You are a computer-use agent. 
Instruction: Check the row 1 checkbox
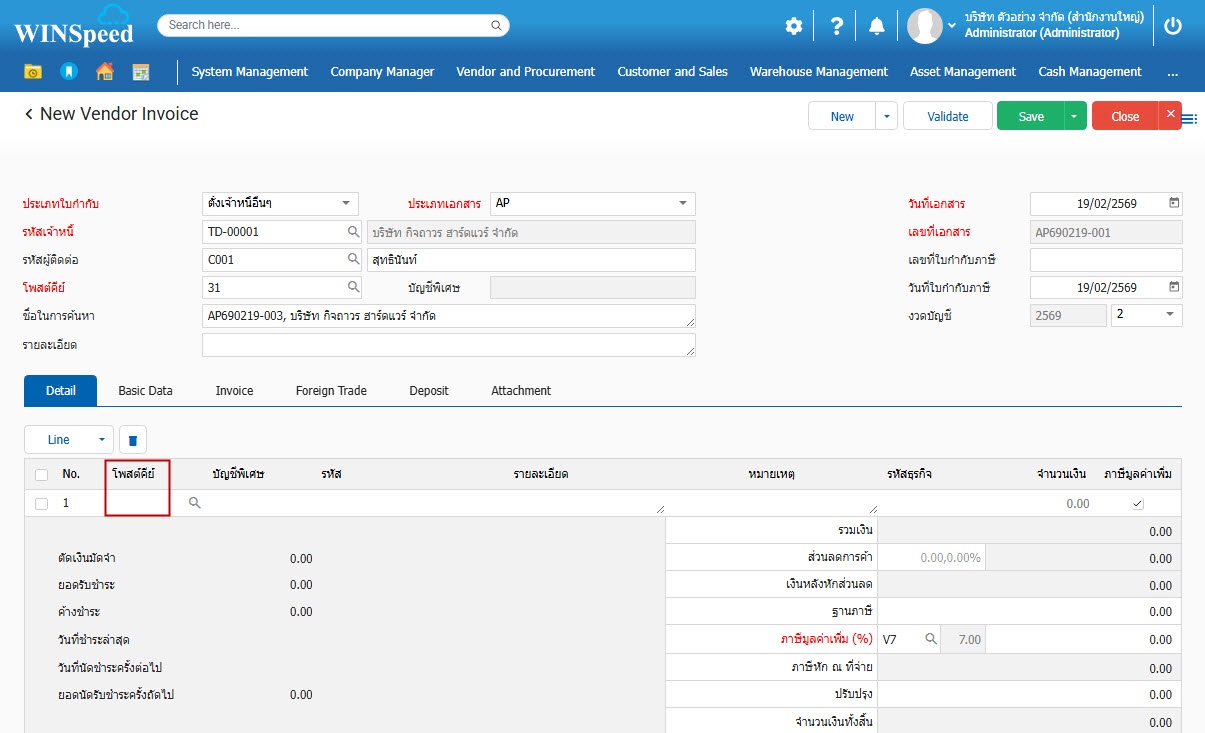click(x=41, y=503)
